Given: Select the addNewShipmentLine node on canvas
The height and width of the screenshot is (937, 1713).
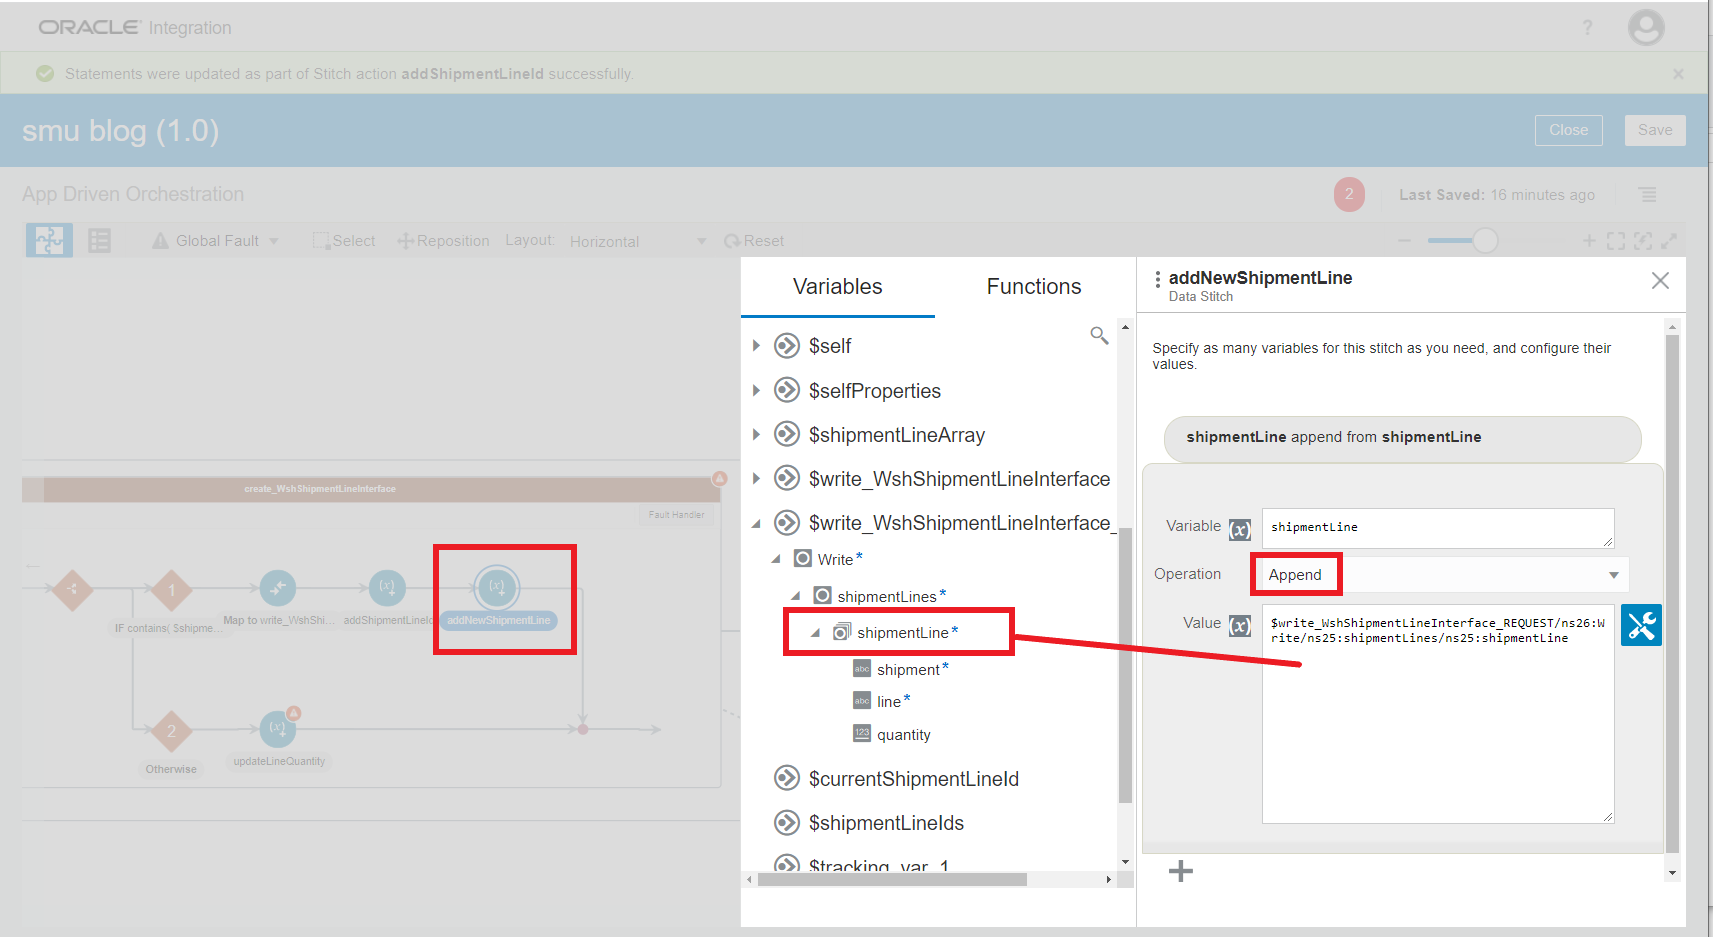Looking at the screenshot, I should [x=497, y=588].
